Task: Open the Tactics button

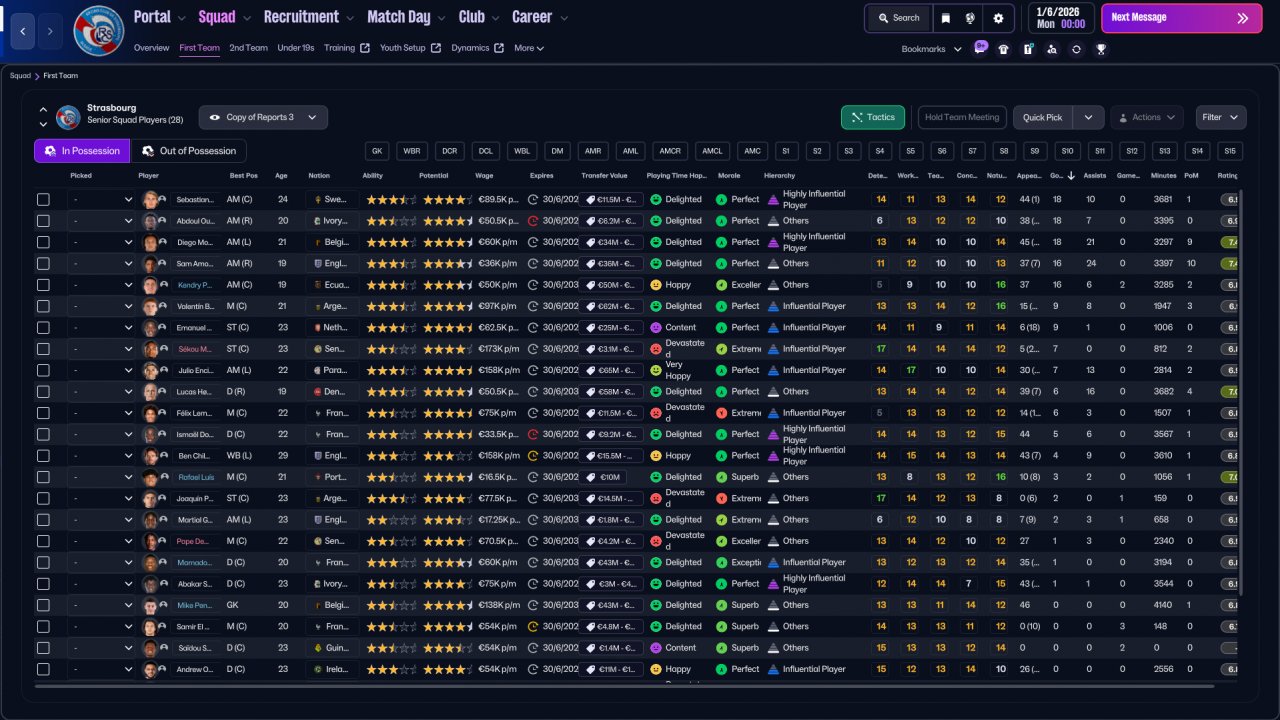Action: (872, 117)
